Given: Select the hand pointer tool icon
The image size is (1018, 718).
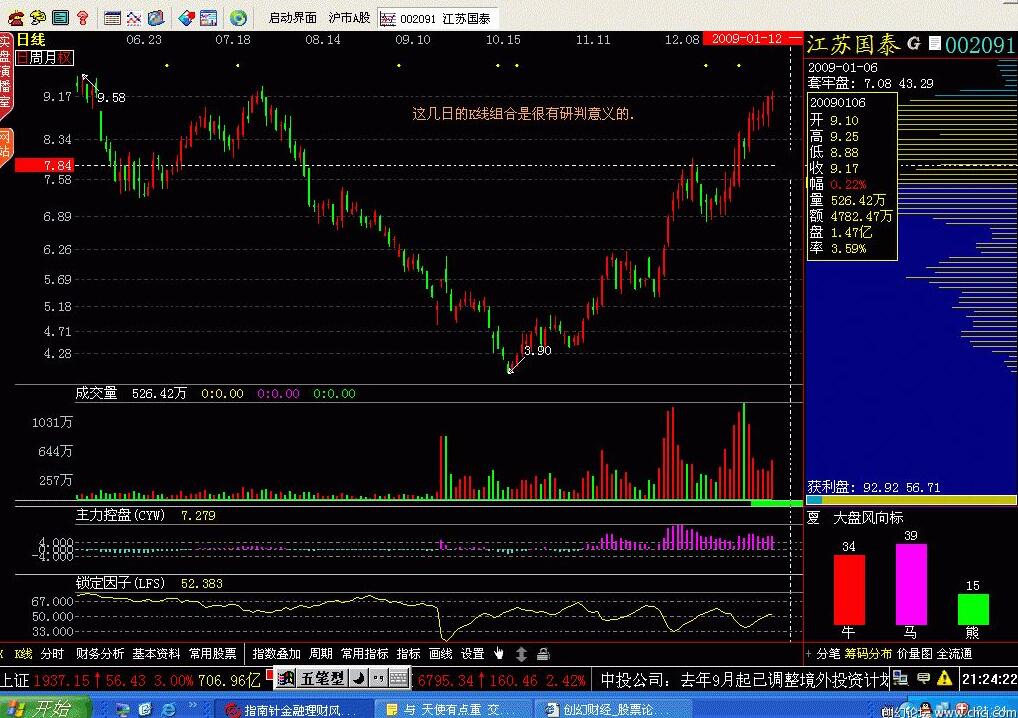Looking at the screenshot, I should click(499, 654).
